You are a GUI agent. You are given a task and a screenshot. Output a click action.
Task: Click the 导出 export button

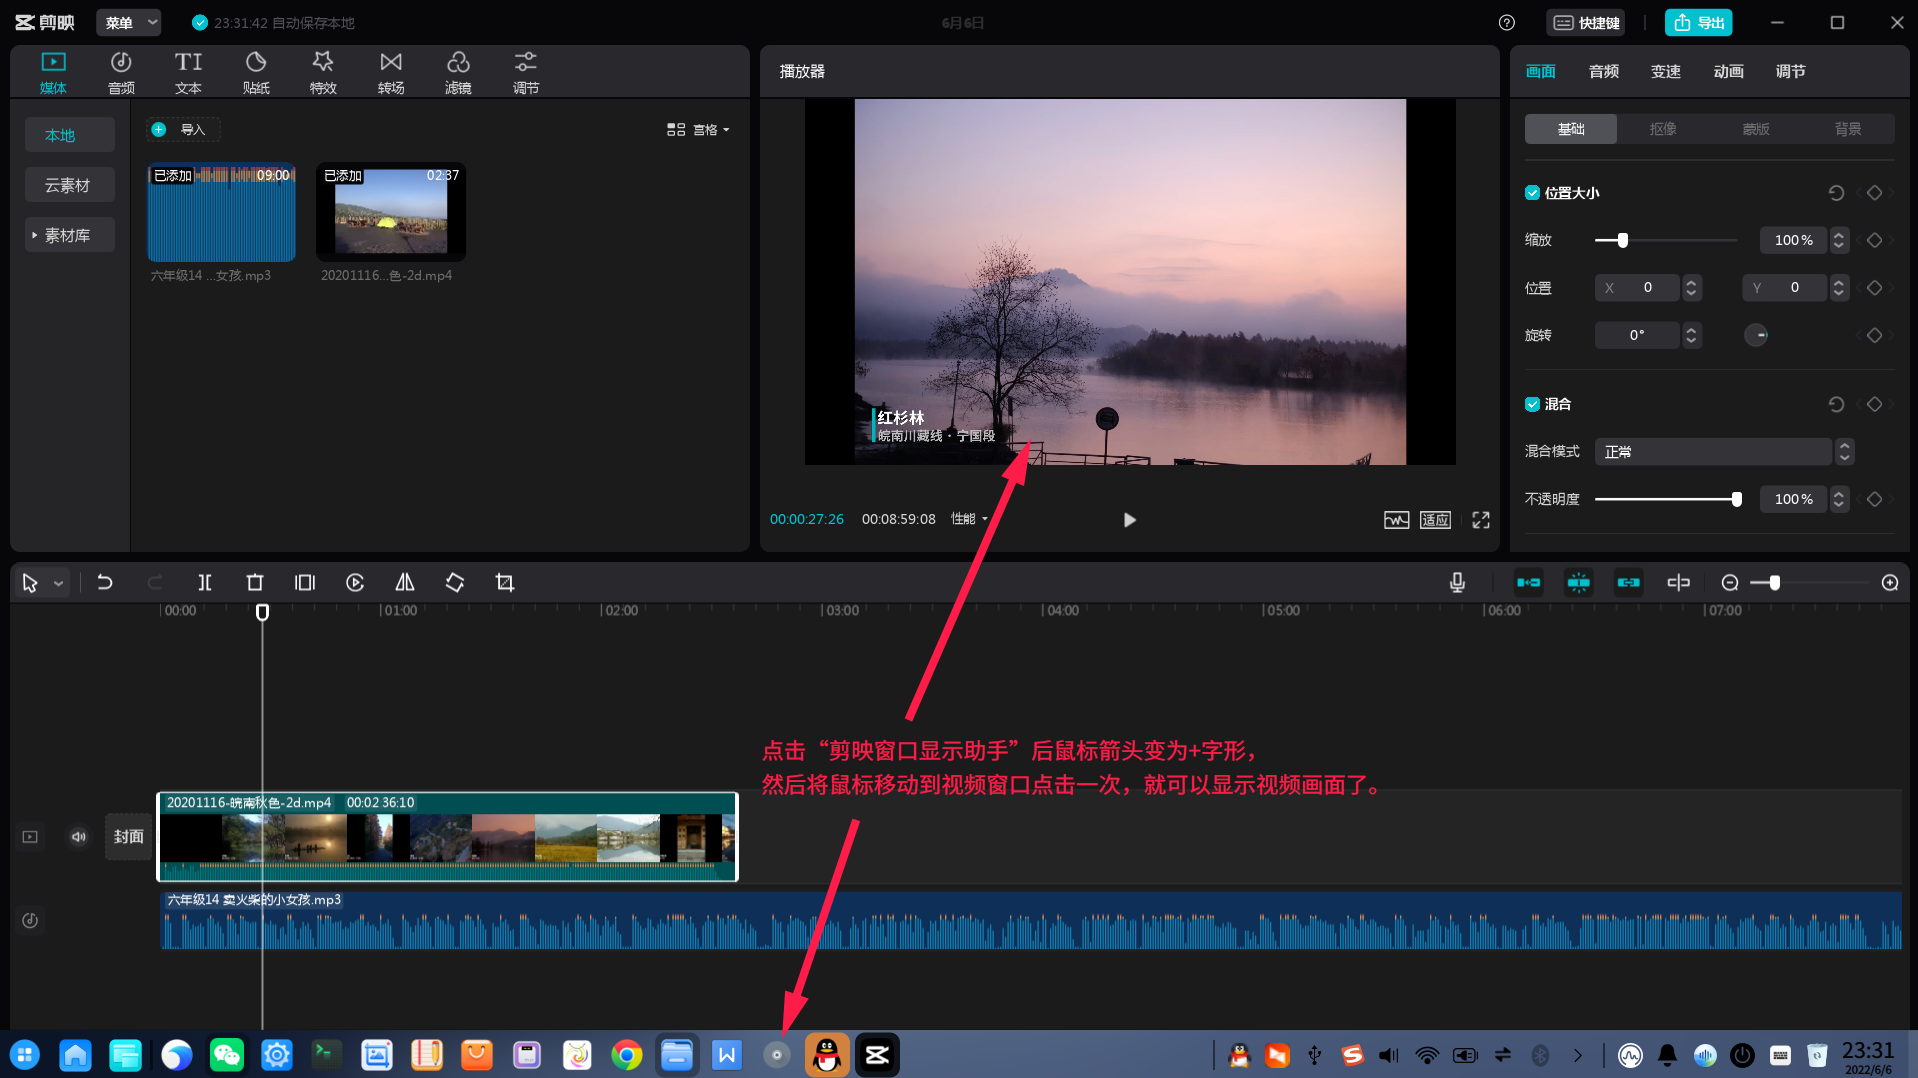(1697, 22)
